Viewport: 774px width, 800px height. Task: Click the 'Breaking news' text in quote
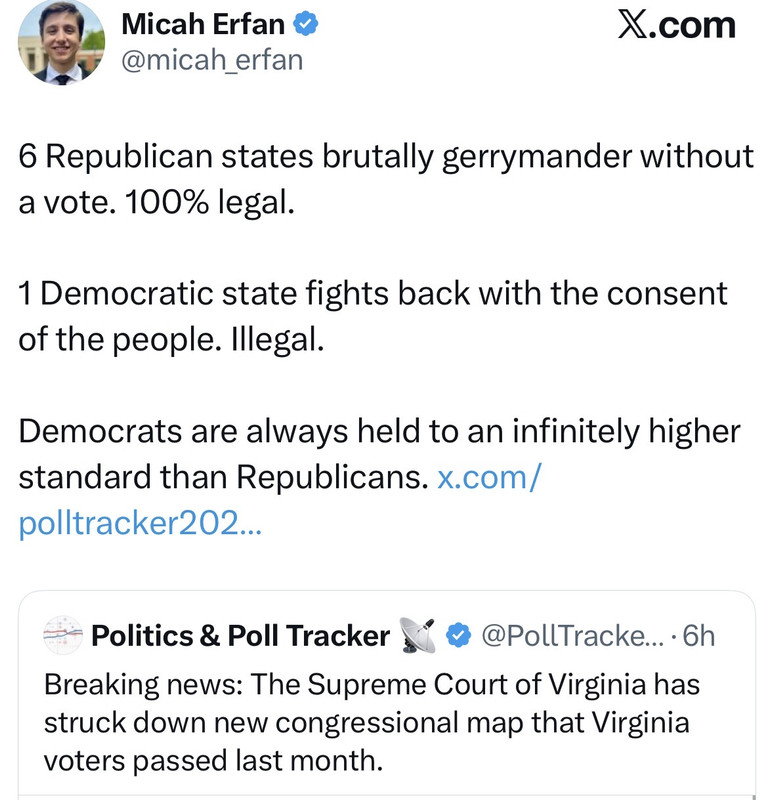(x=143, y=684)
